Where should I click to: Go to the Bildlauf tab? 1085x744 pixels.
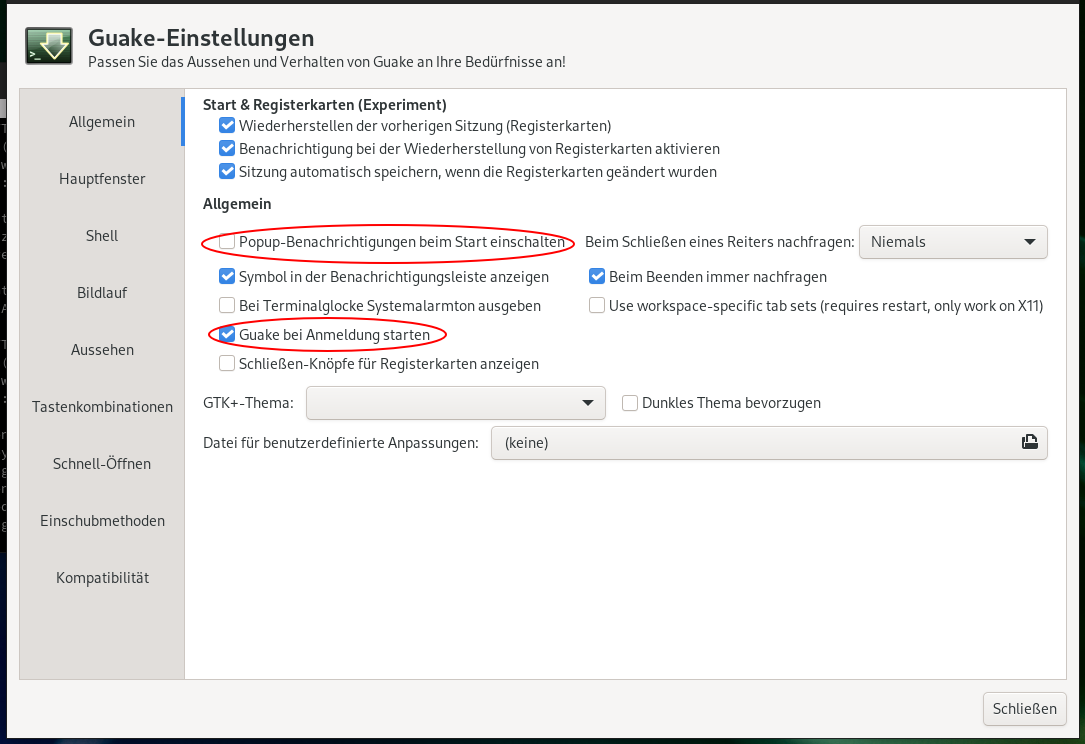pos(102,293)
